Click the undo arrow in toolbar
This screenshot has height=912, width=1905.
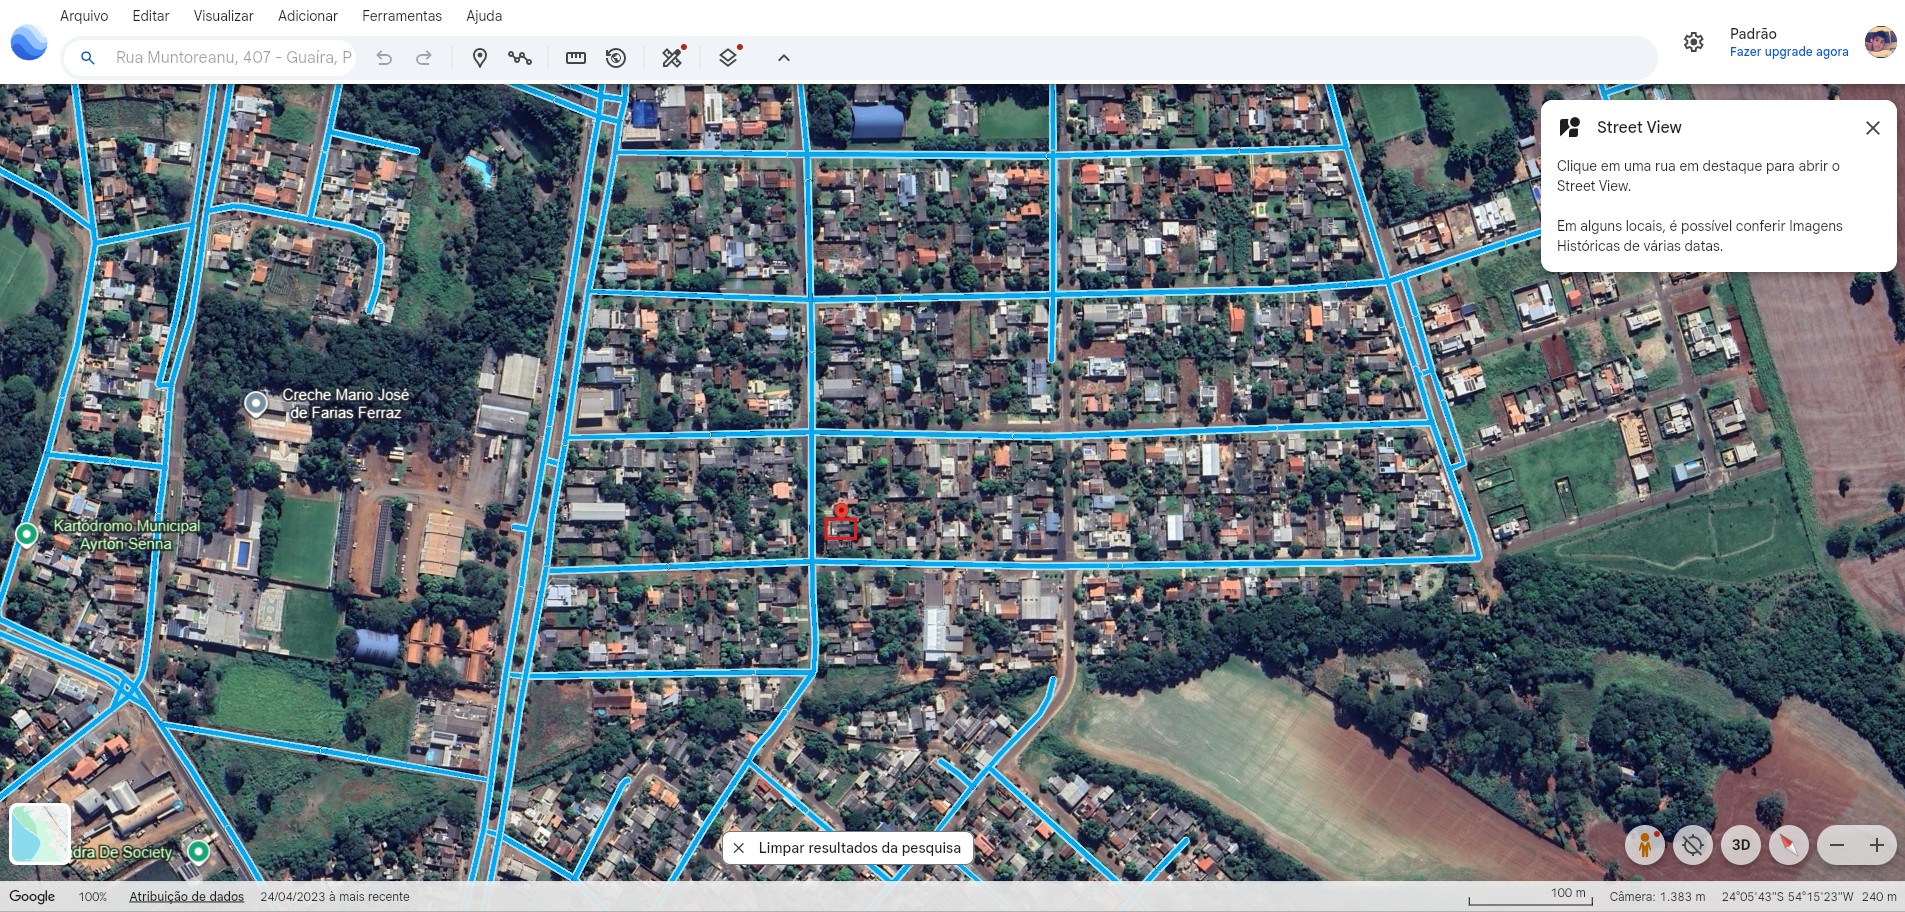[x=384, y=58]
